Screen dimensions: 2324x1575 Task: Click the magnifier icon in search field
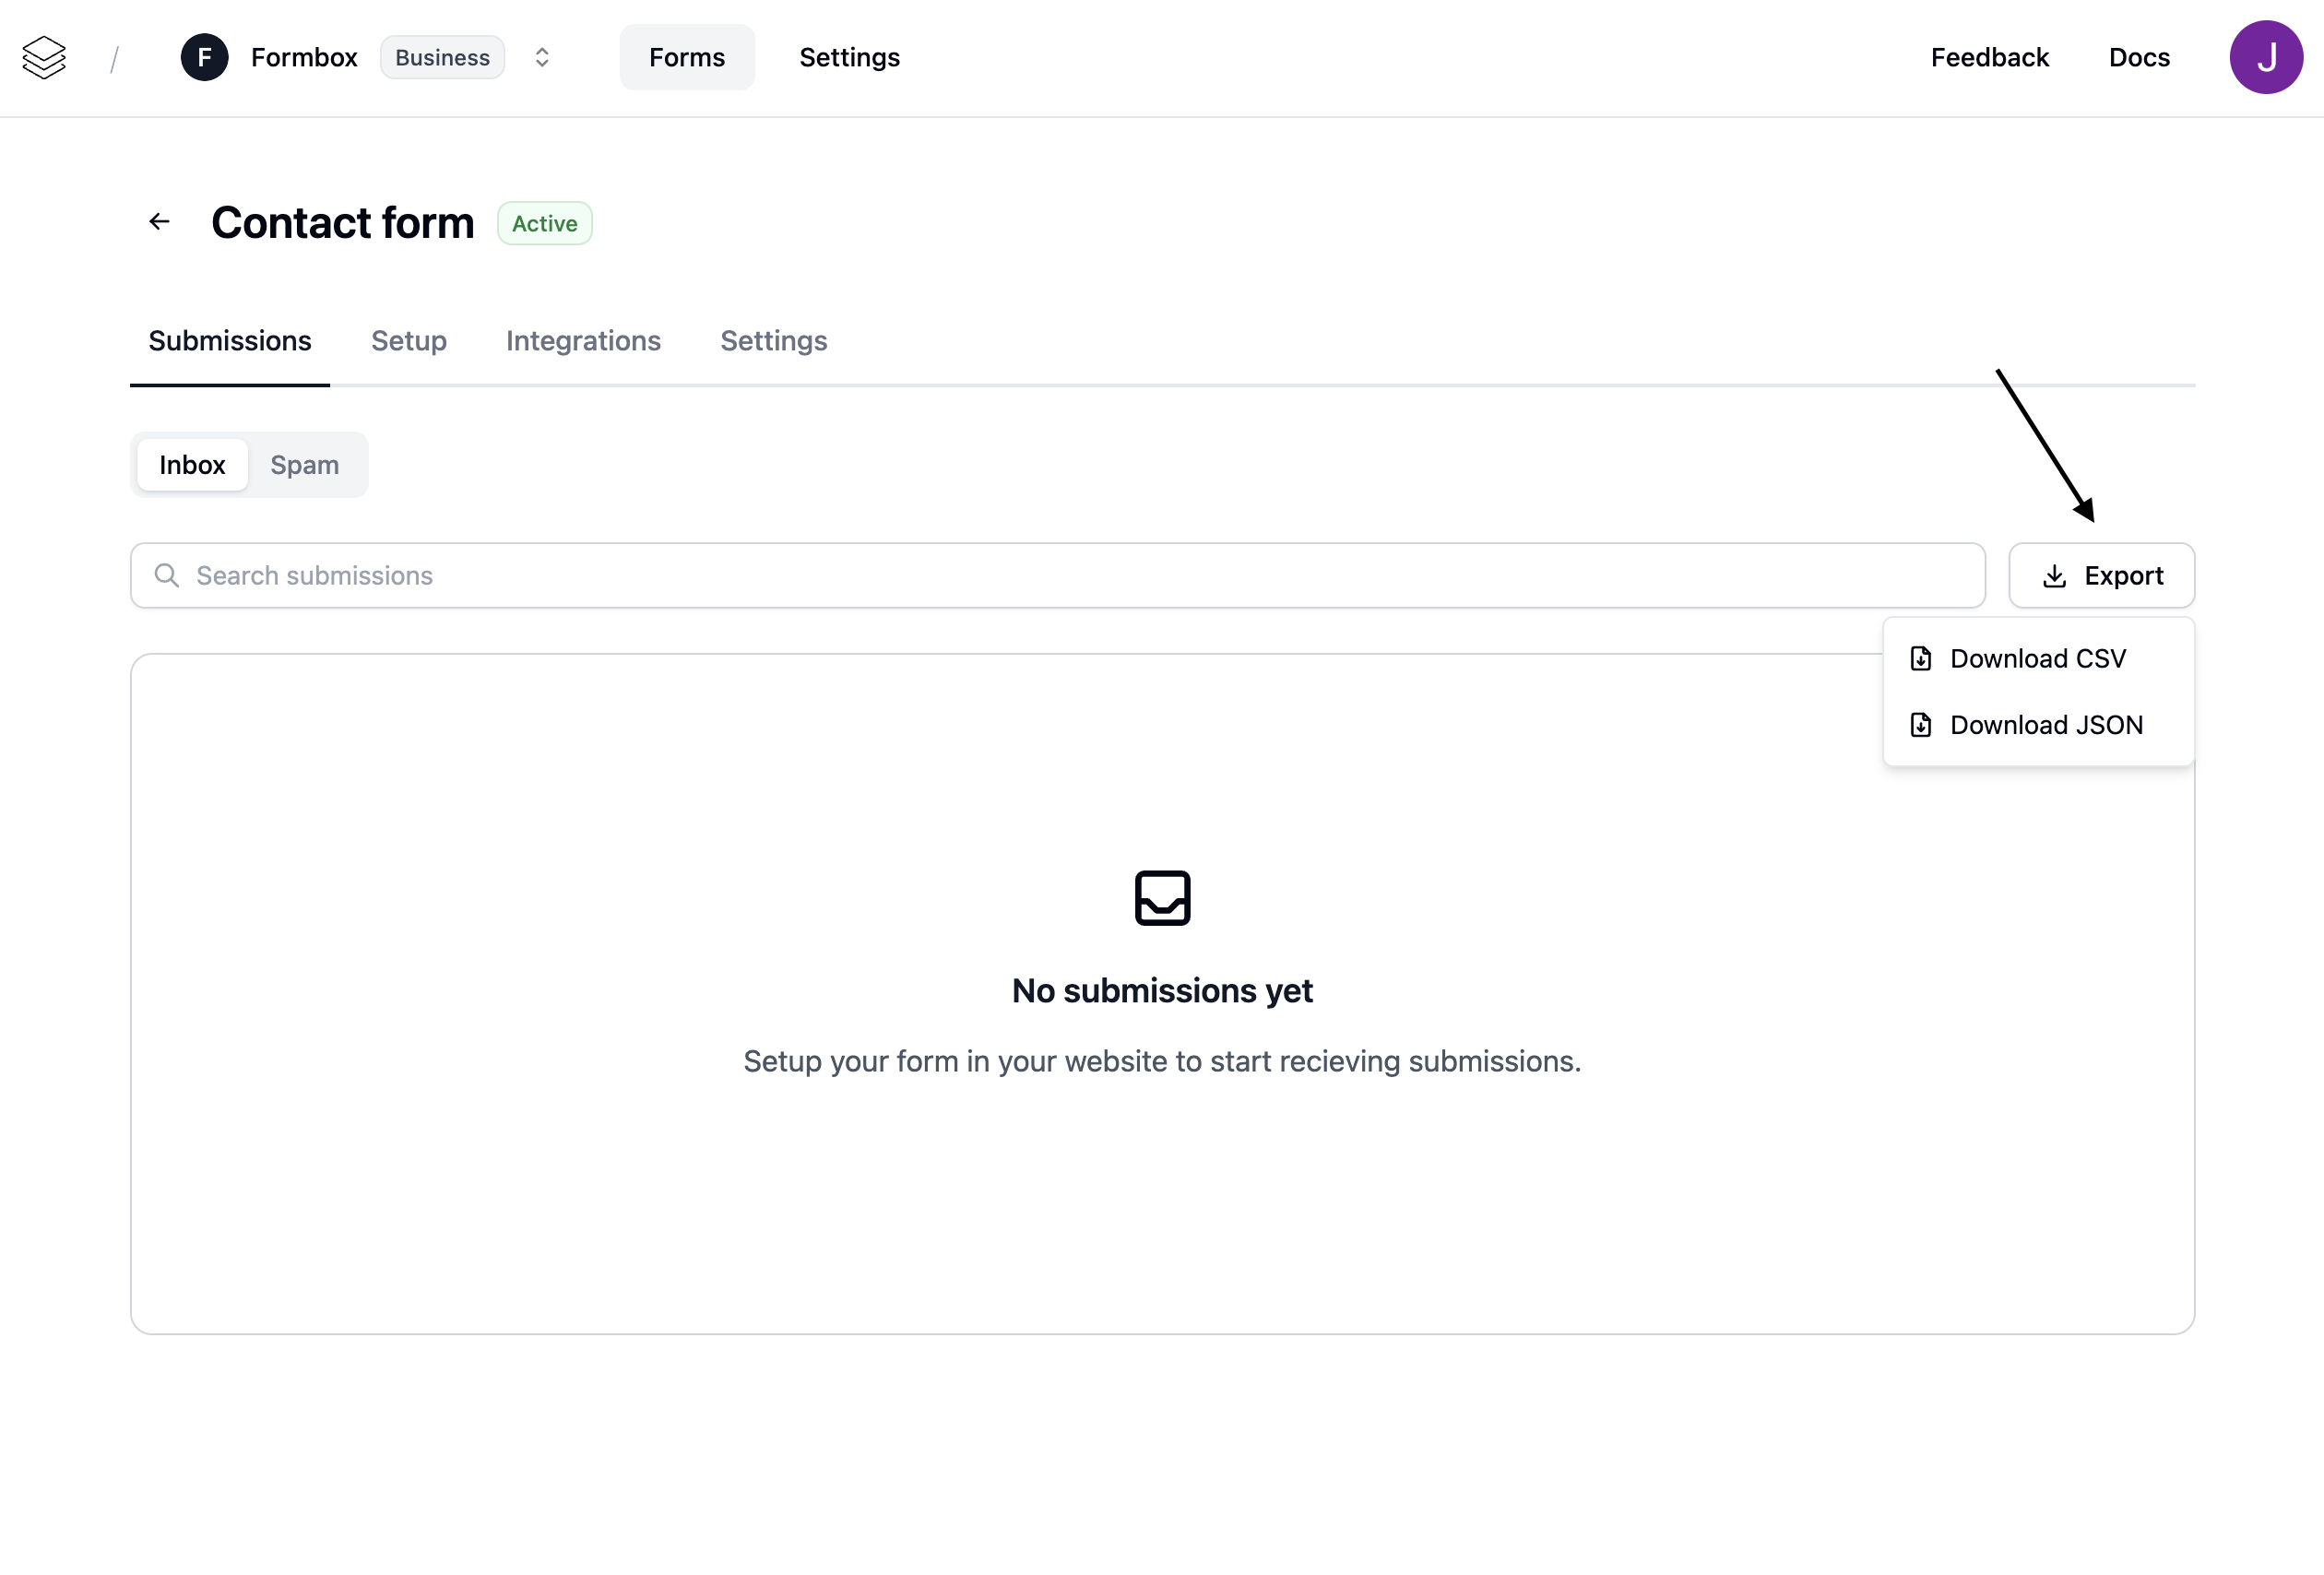[x=167, y=576]
